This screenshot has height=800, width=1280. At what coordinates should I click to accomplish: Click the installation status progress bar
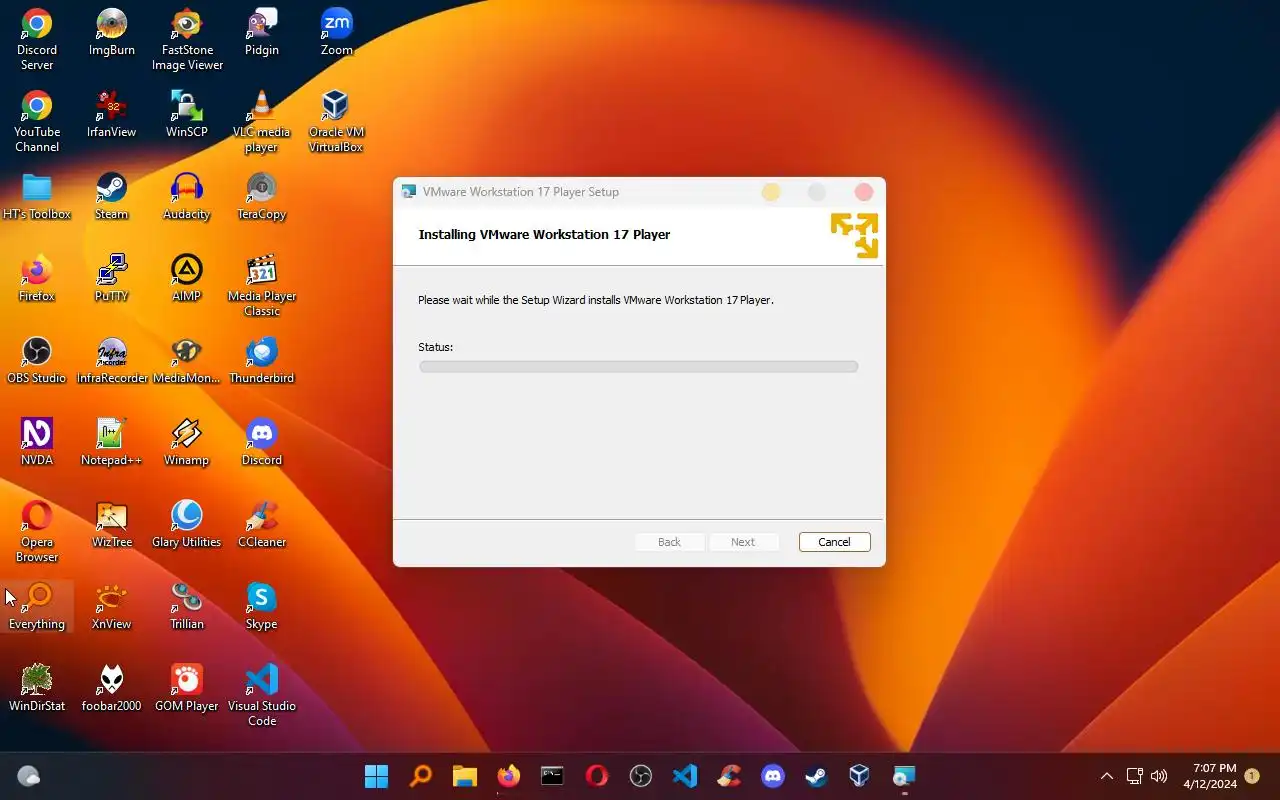click(x=638, y=367)
